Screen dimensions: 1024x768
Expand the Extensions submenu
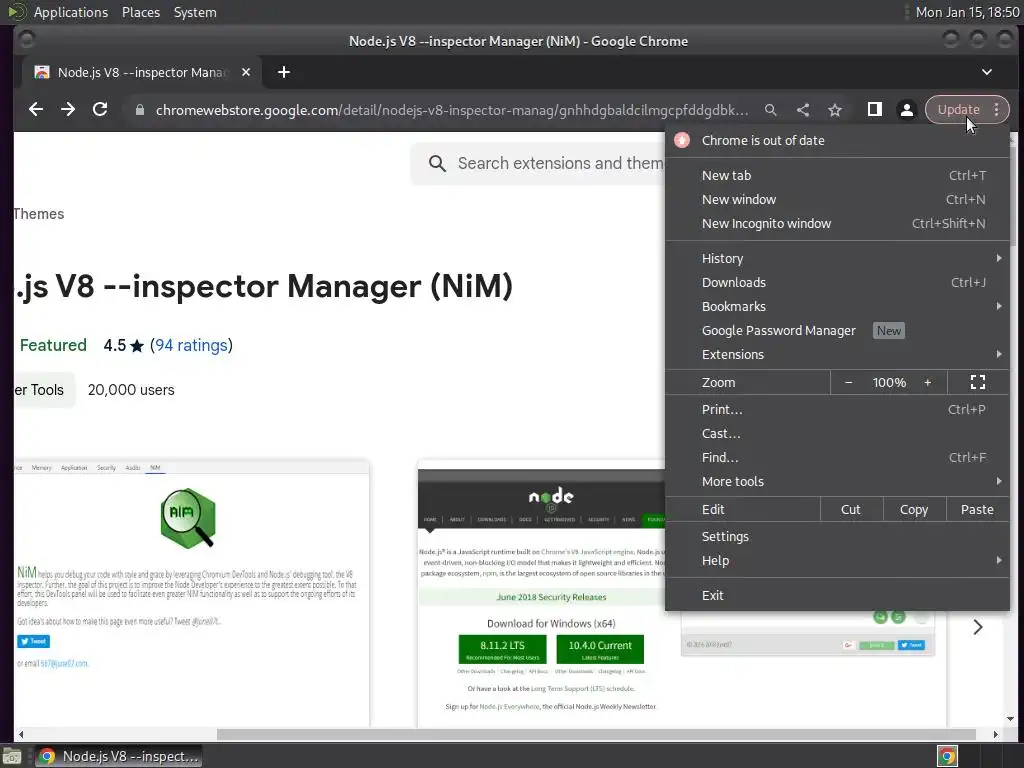coord(837,355)
